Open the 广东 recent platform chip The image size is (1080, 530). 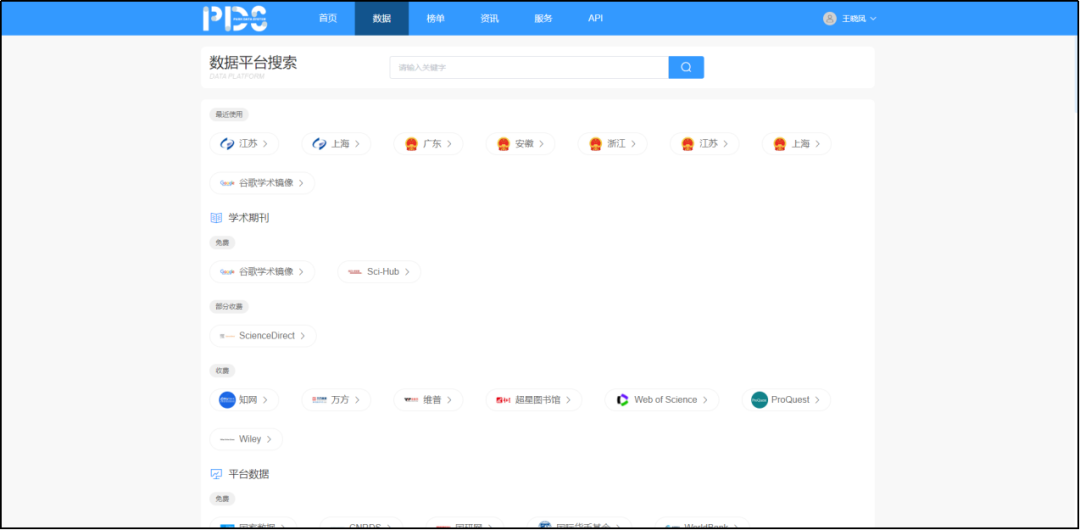(428, 144)
